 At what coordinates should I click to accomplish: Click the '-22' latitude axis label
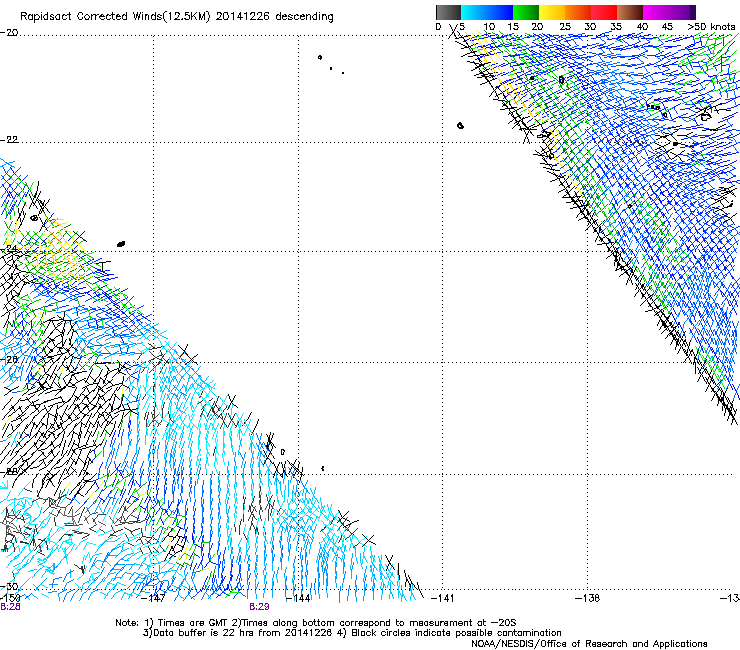coord(9,139)
